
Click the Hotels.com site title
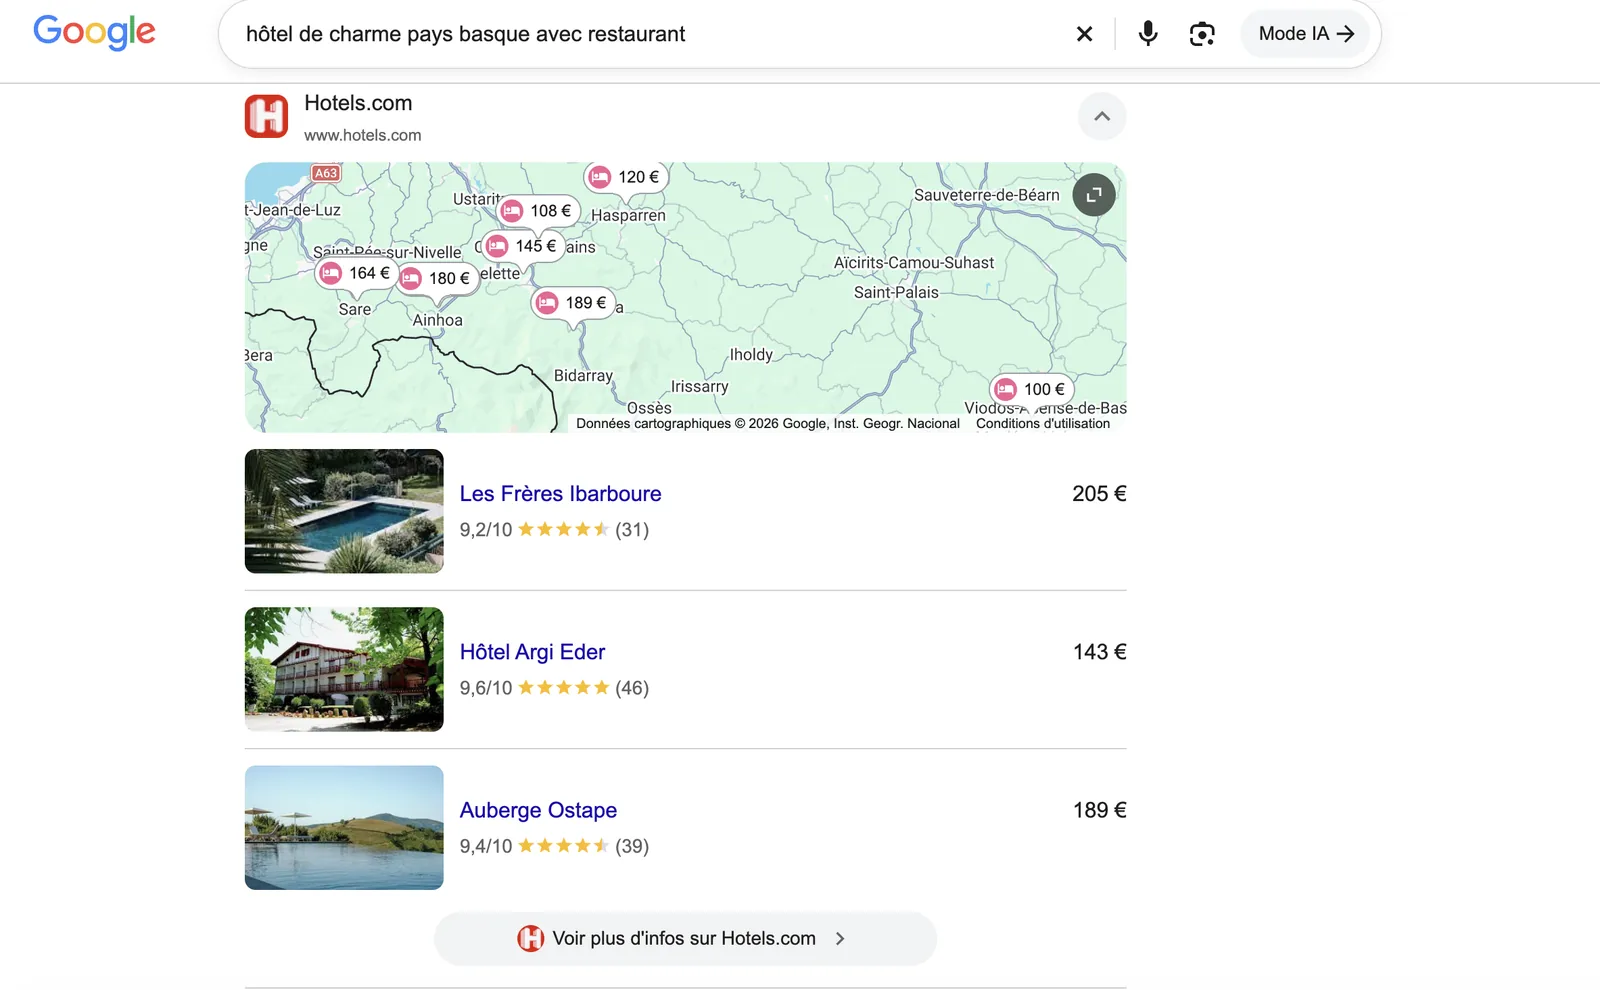point(358,103)
